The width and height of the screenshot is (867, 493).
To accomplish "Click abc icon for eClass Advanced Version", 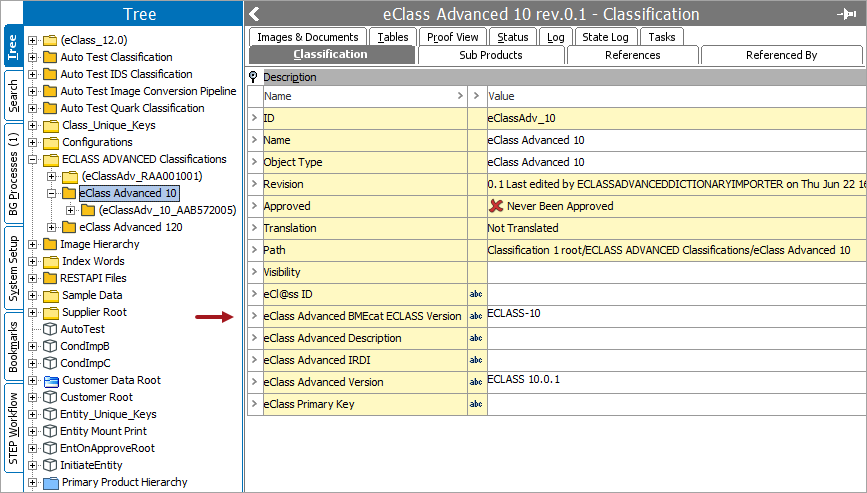I will pyautogui.click(x=476, y=382).
